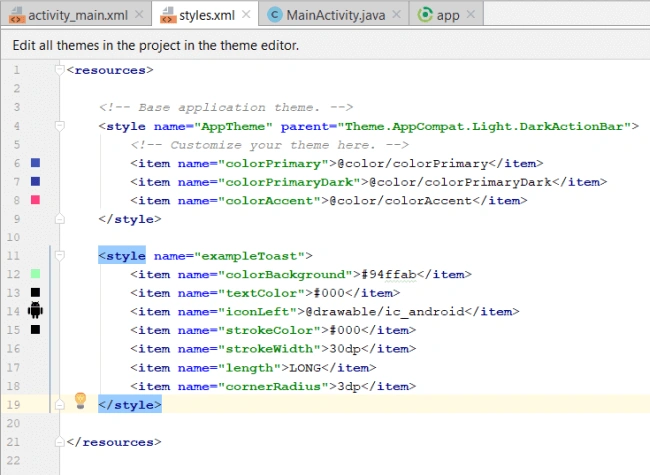Screen dimensions: 650x475
Task: Click the colorAccent pink gutter swatch
Action: tap(36, 200)
